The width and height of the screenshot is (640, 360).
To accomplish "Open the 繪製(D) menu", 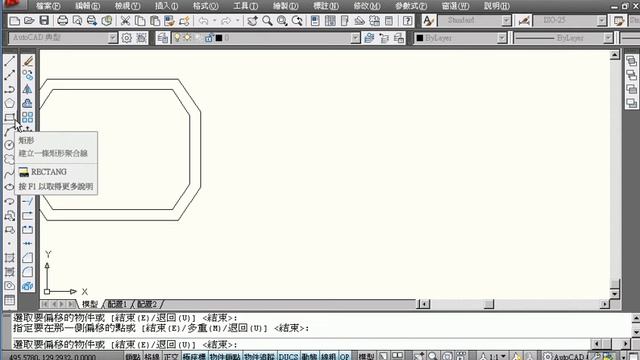I will [286, 6].
